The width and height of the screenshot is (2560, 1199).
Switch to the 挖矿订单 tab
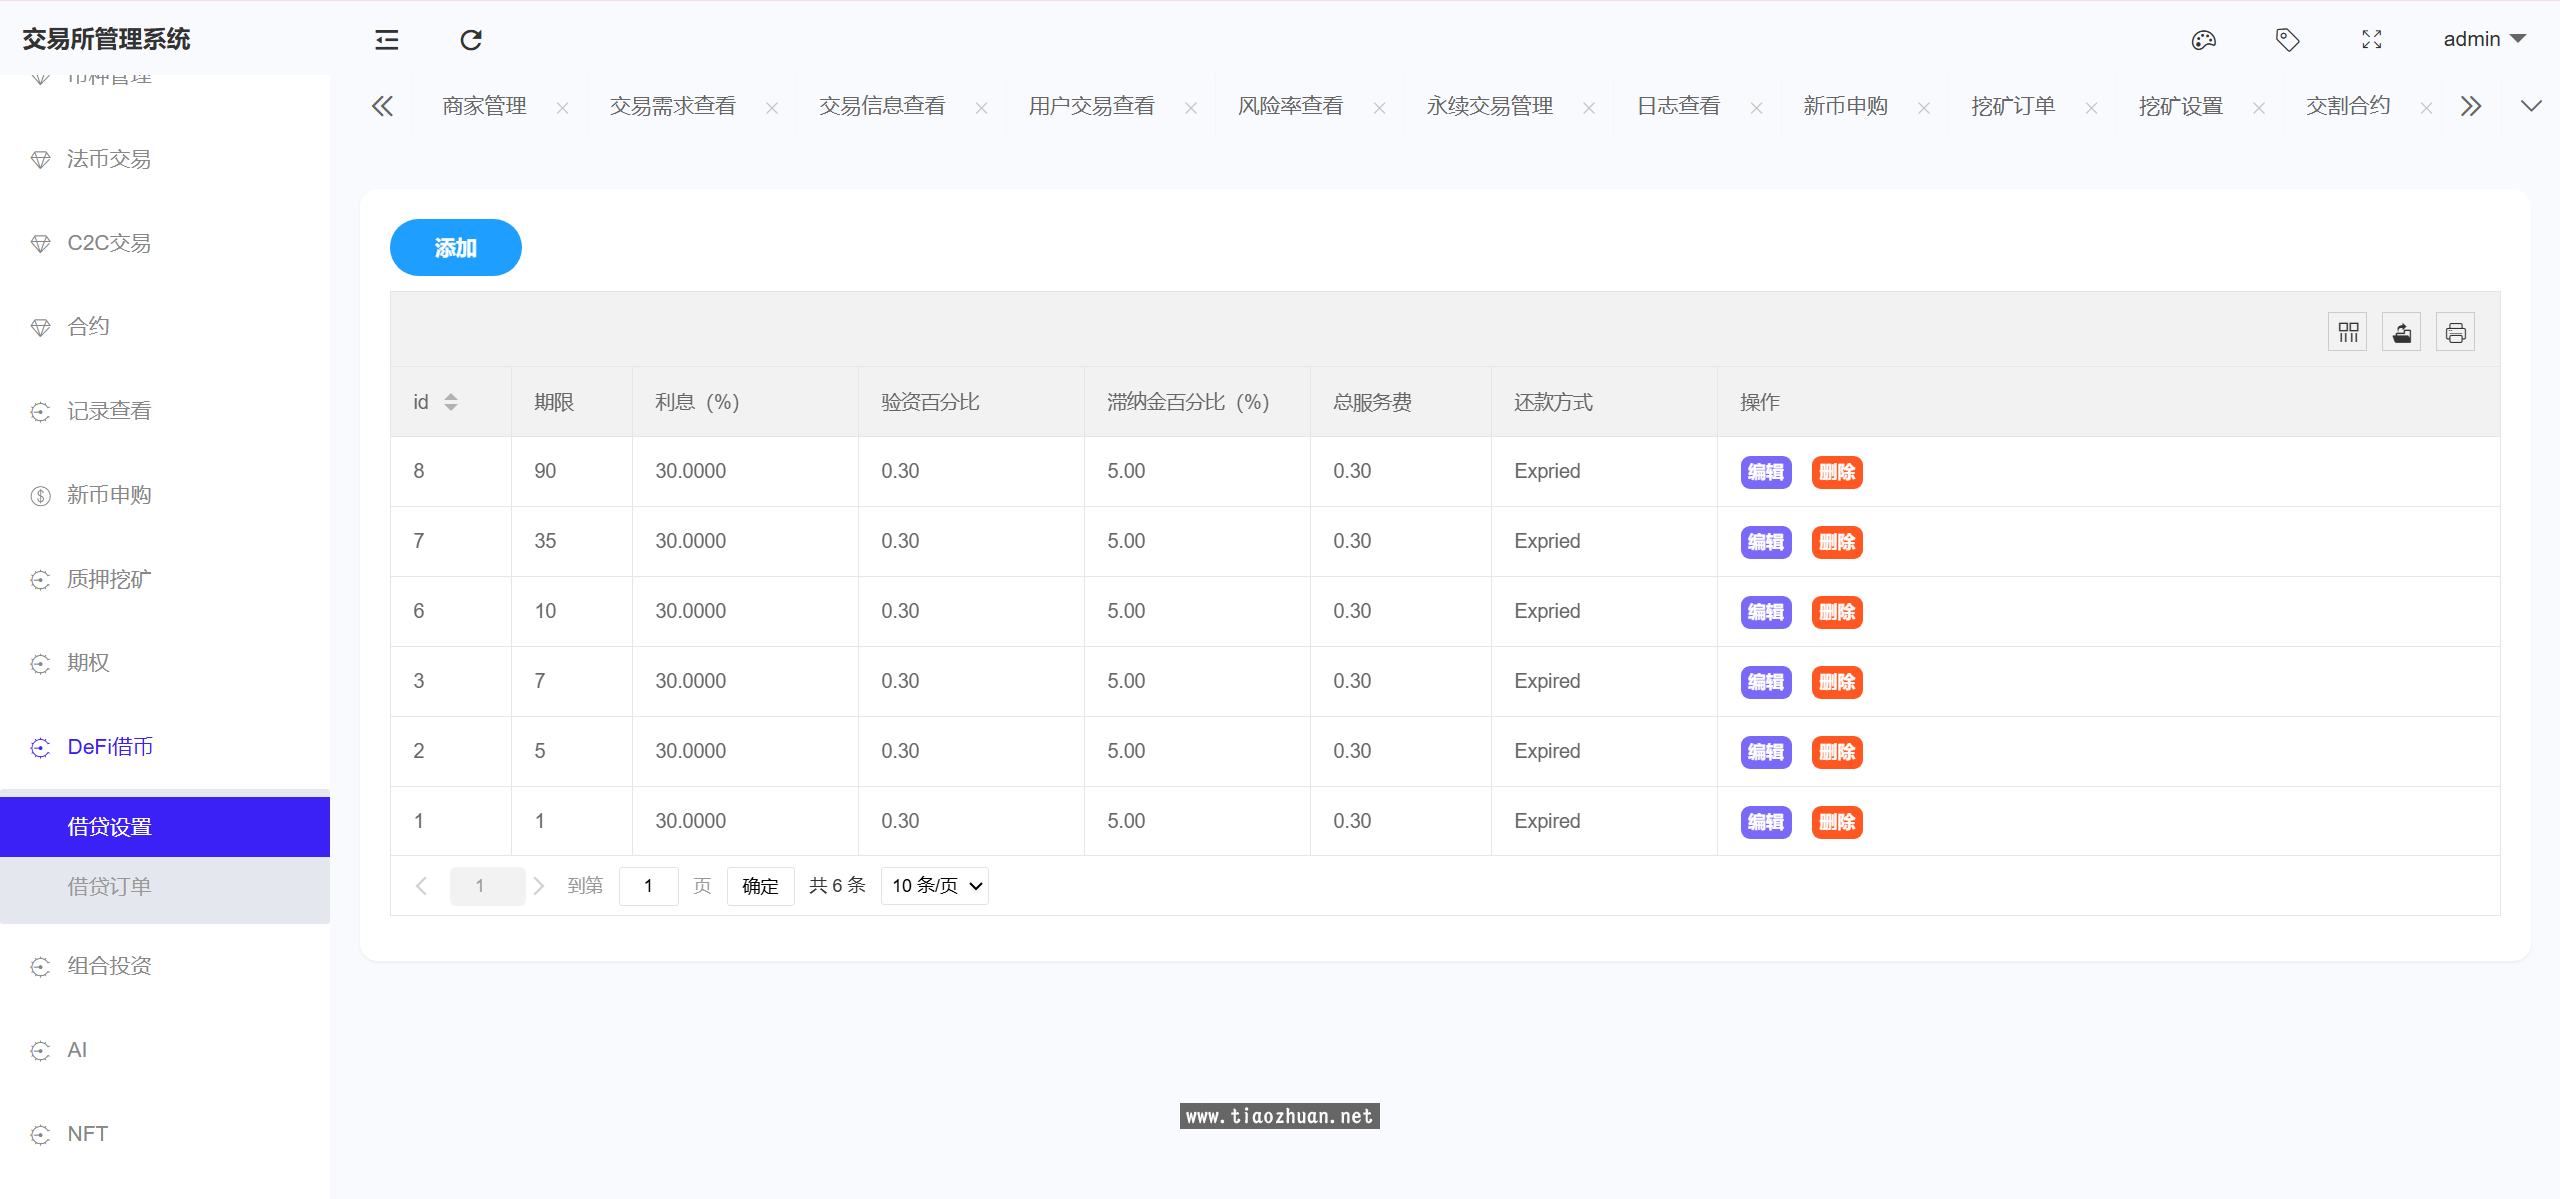(x=2012, y=106)
